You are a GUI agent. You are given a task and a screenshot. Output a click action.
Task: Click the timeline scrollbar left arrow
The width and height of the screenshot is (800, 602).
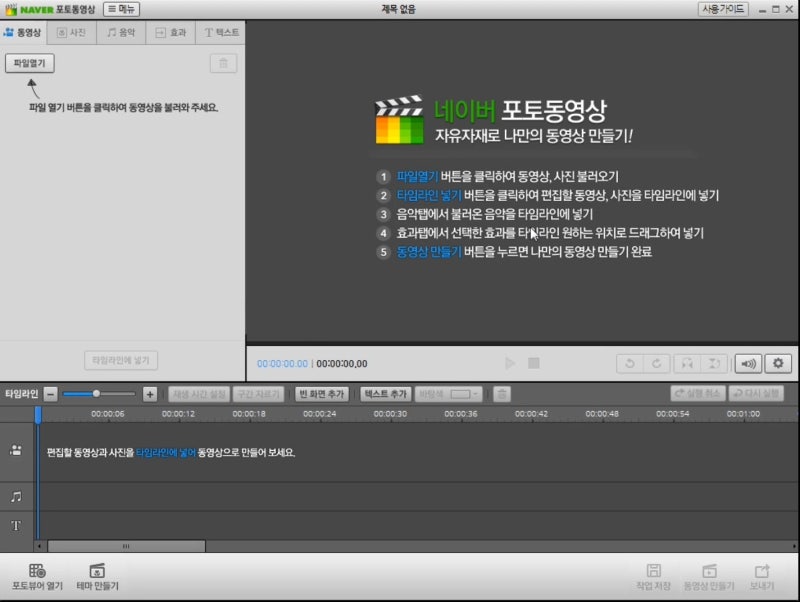coord(39,546)
